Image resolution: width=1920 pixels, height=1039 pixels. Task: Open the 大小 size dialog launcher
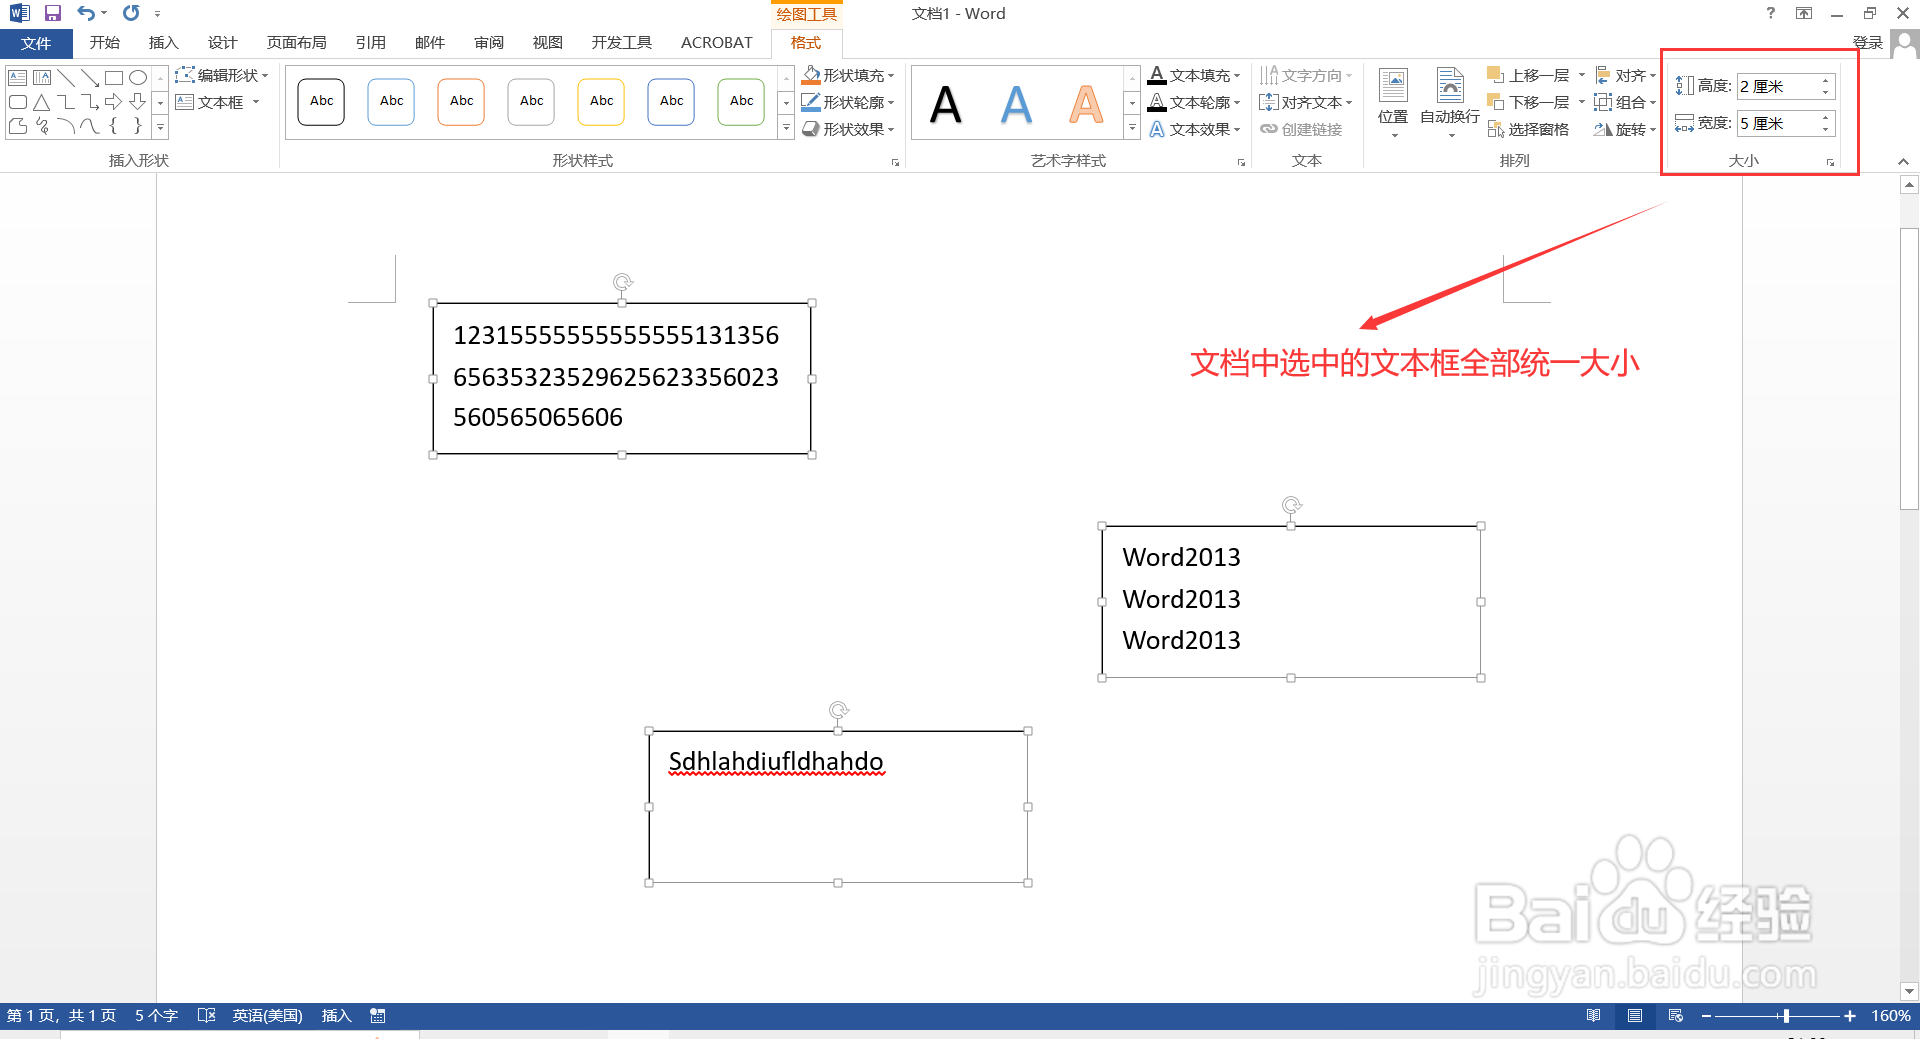1830,162
